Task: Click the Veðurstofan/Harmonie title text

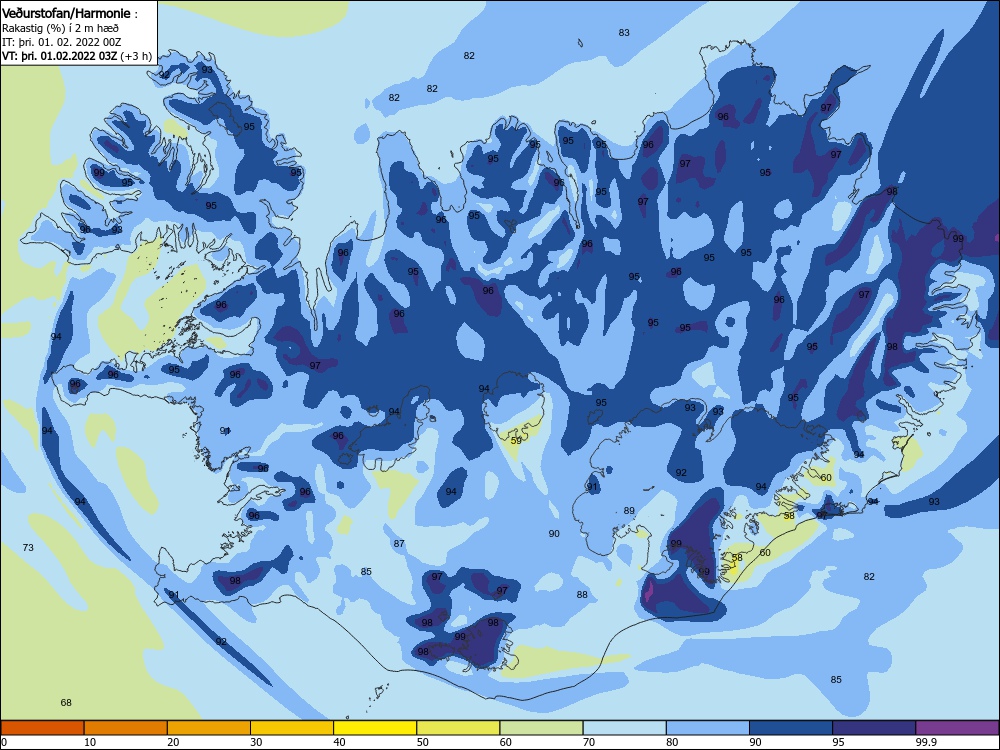Action: pos(66,13)
